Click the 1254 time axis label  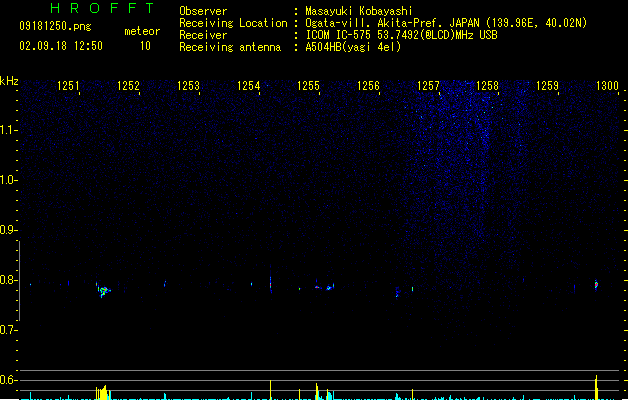click(x=248, y=86)
